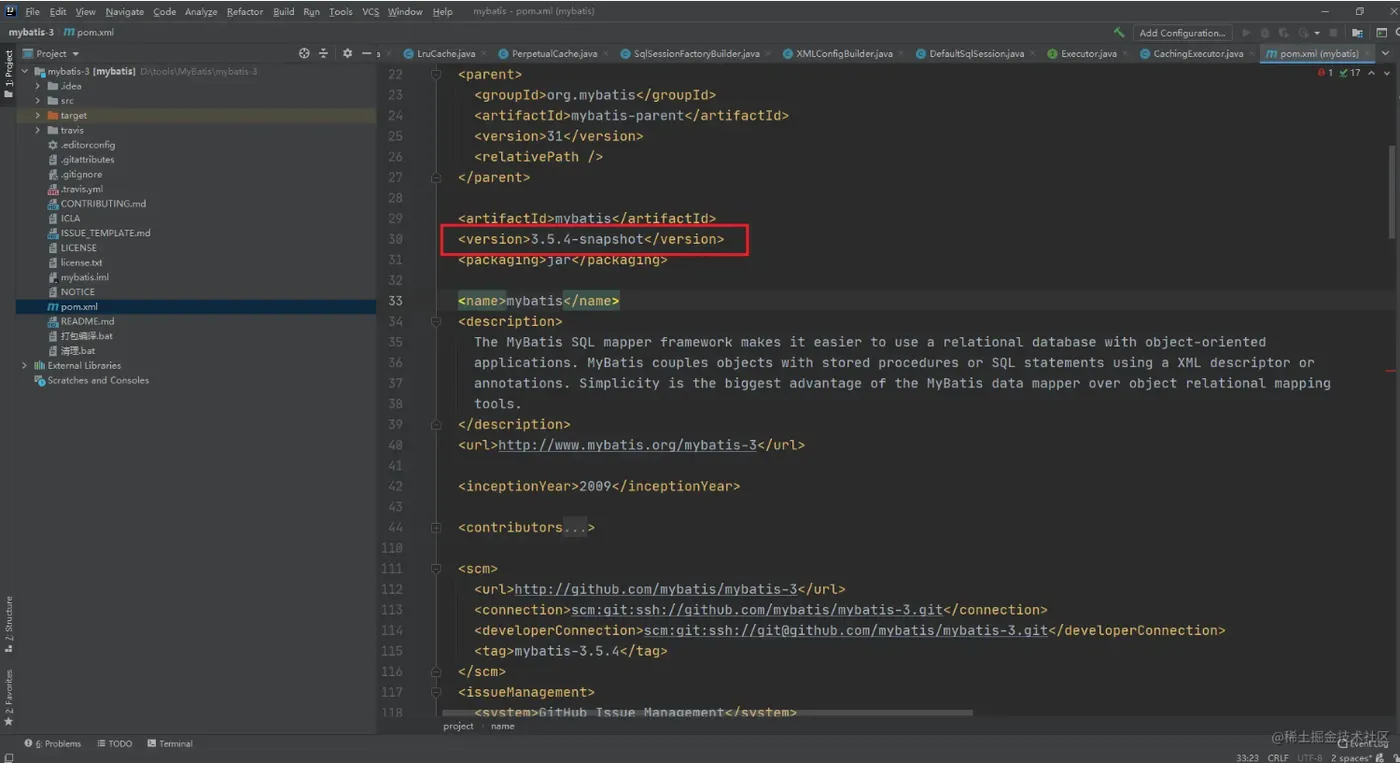Viewport: 1400px width, 763px height.
Task: Hide Project panel with the minus icon
Action: click(366, 53)
